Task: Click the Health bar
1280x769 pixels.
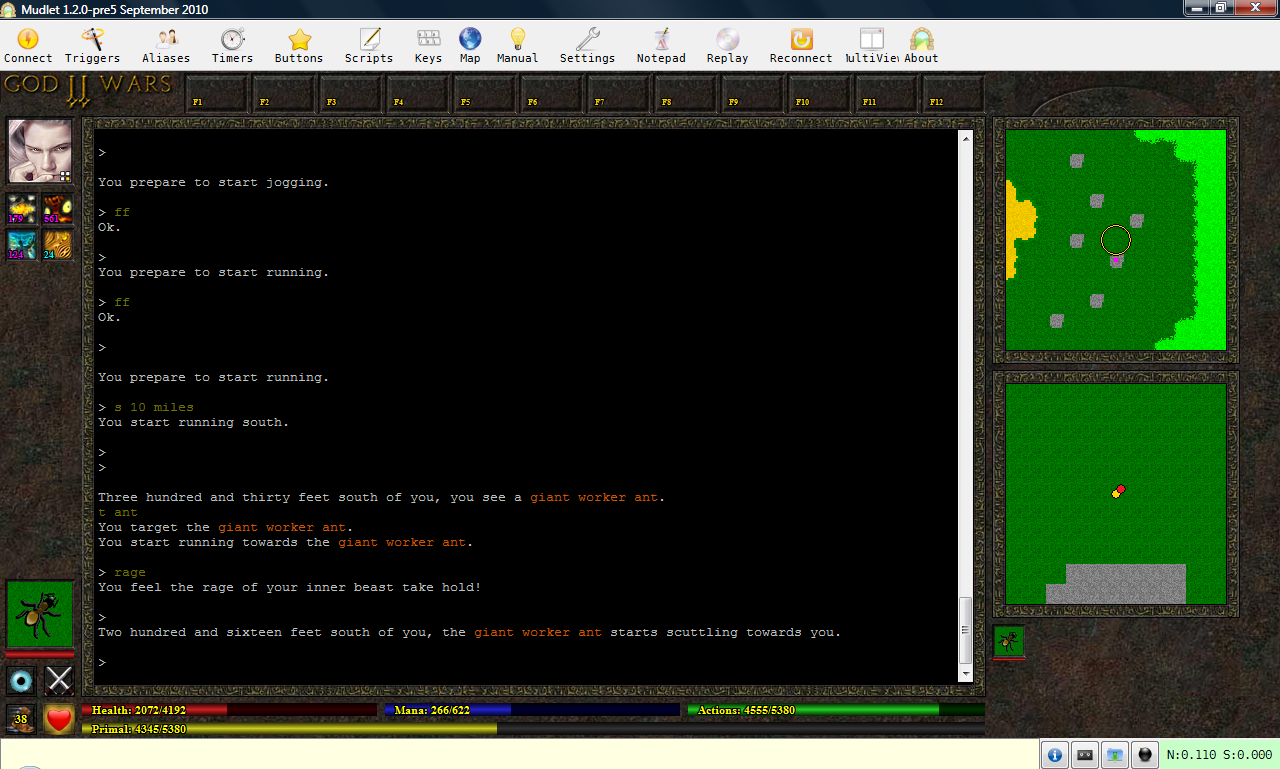Action: pyautogui.click(x=229, y=710)
